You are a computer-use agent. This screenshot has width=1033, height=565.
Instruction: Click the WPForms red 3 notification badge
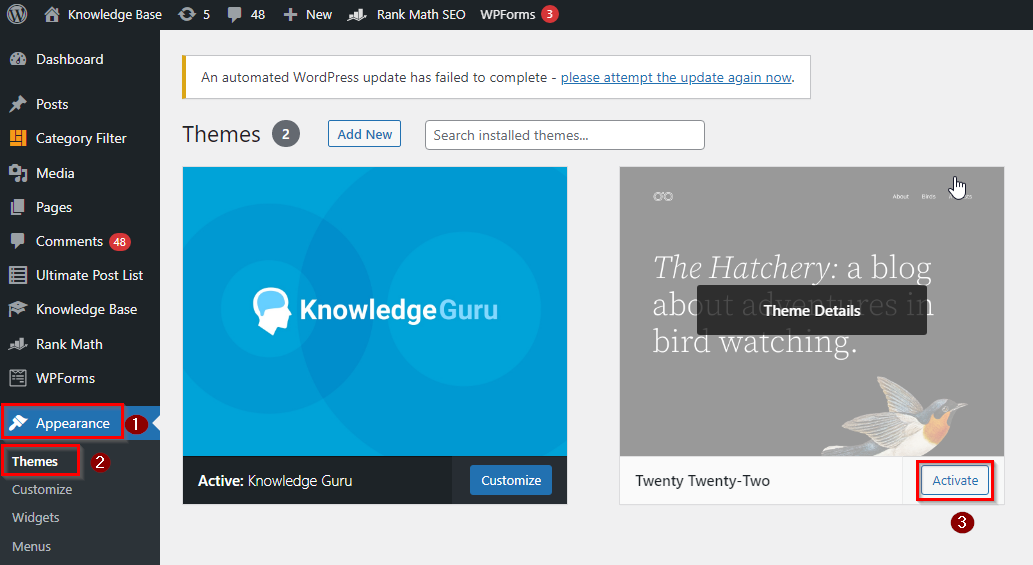[549, 14]
